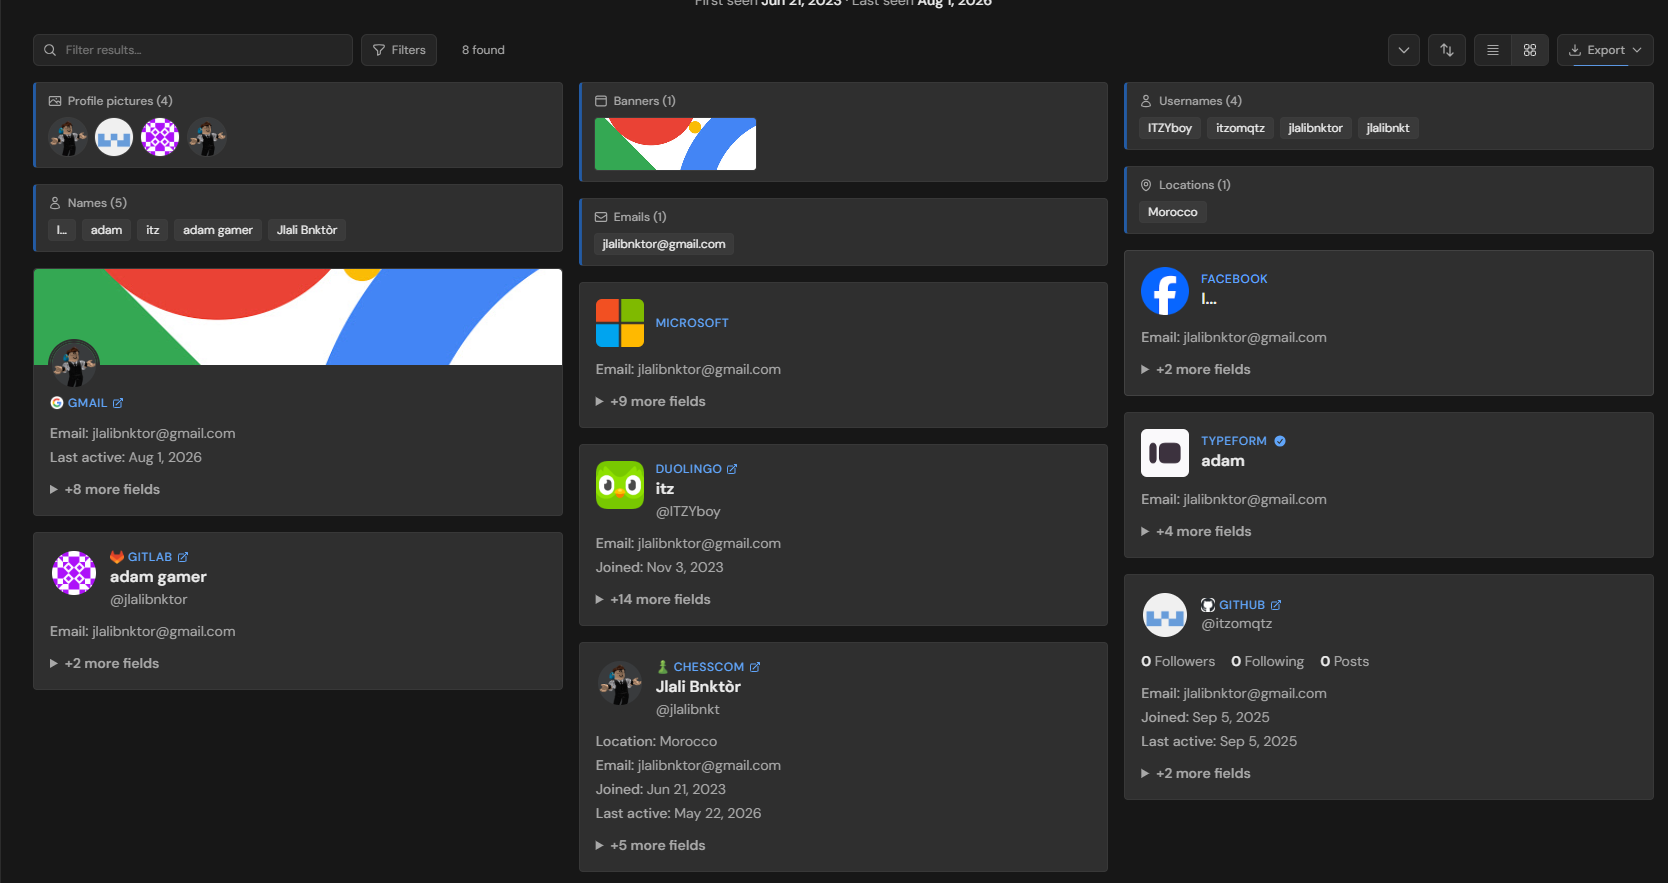Expand +14 more fields in Duolingo card
1668x883 pixels.
coord(653,599)
